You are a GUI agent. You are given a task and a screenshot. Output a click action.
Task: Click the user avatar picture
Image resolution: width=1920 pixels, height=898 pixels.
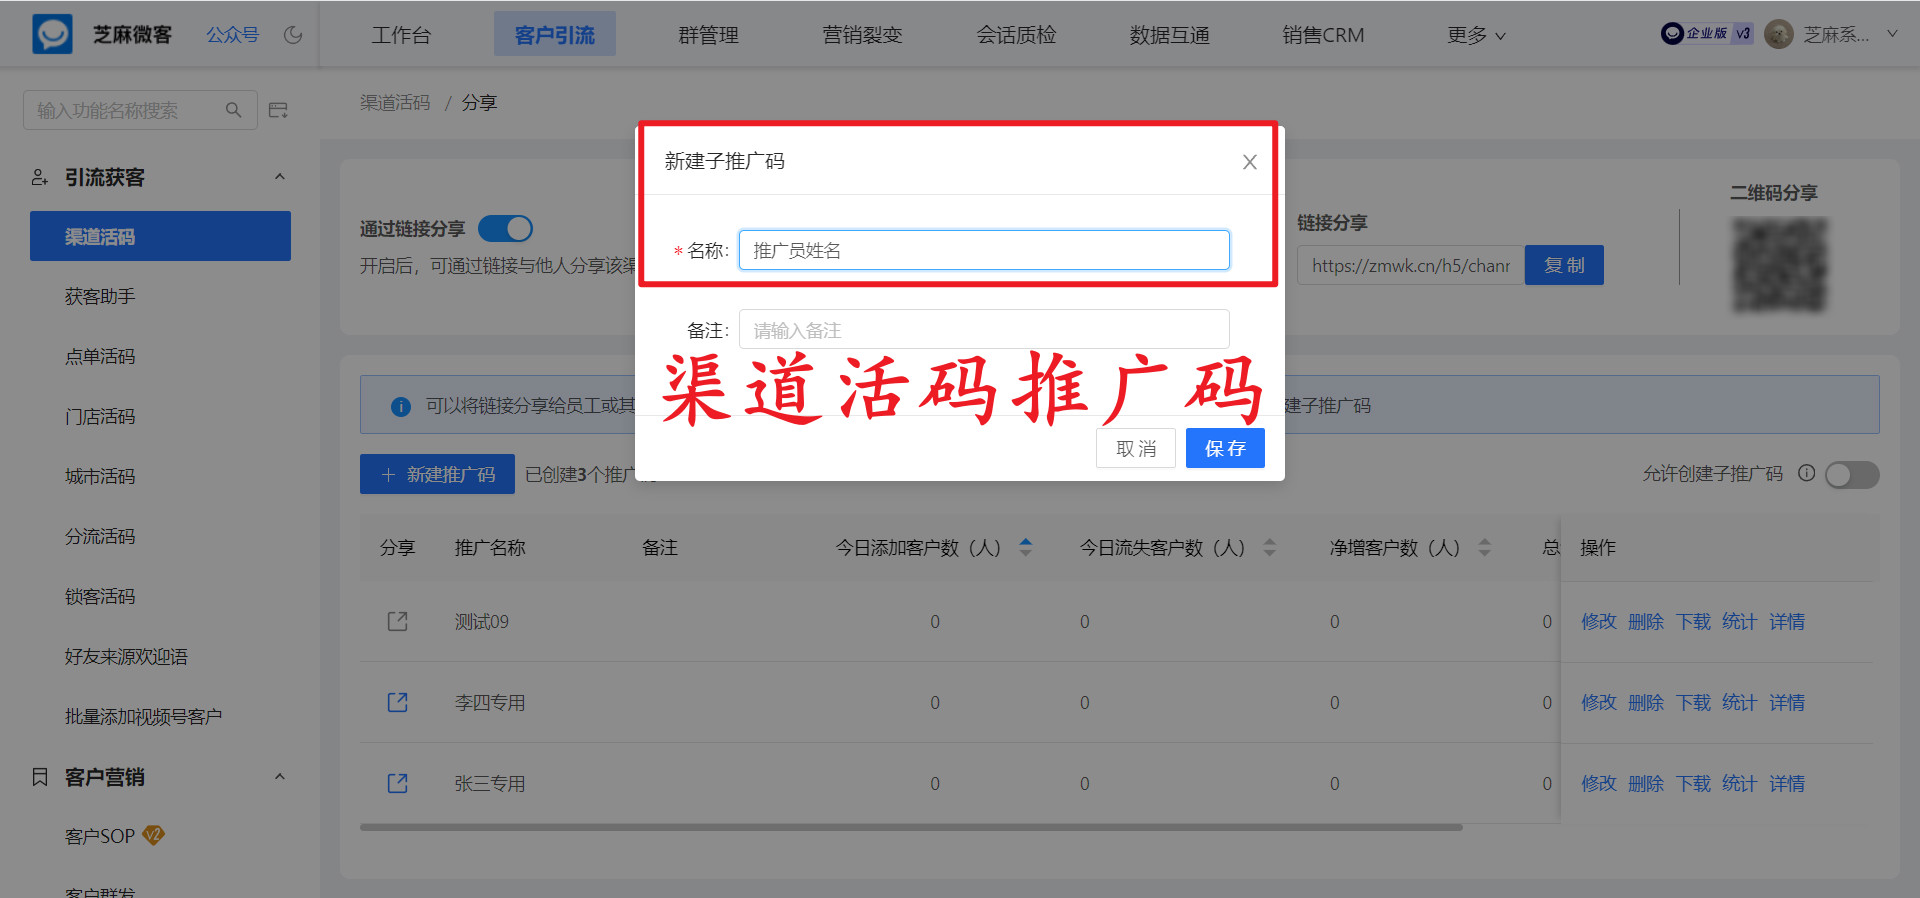pos(1778,34)
